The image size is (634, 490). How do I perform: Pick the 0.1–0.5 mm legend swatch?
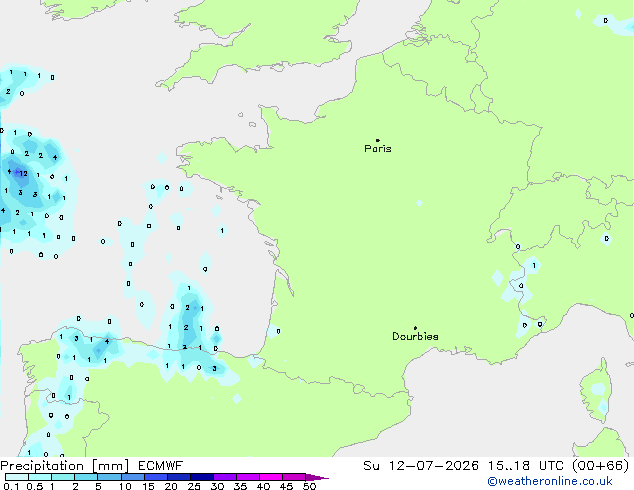[x=17, y=477]
